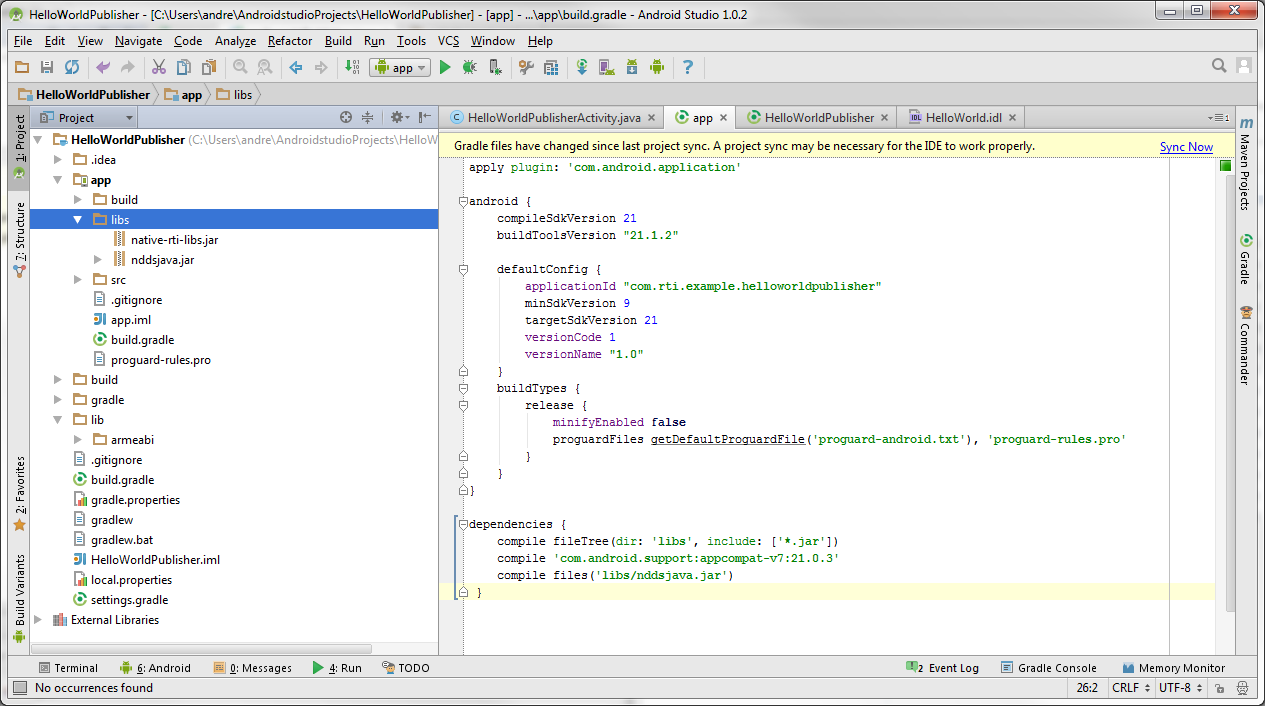Open the SDK Manager toolbar icon
This screenshot has height=706, width=1265.
(x=632, y=67)
